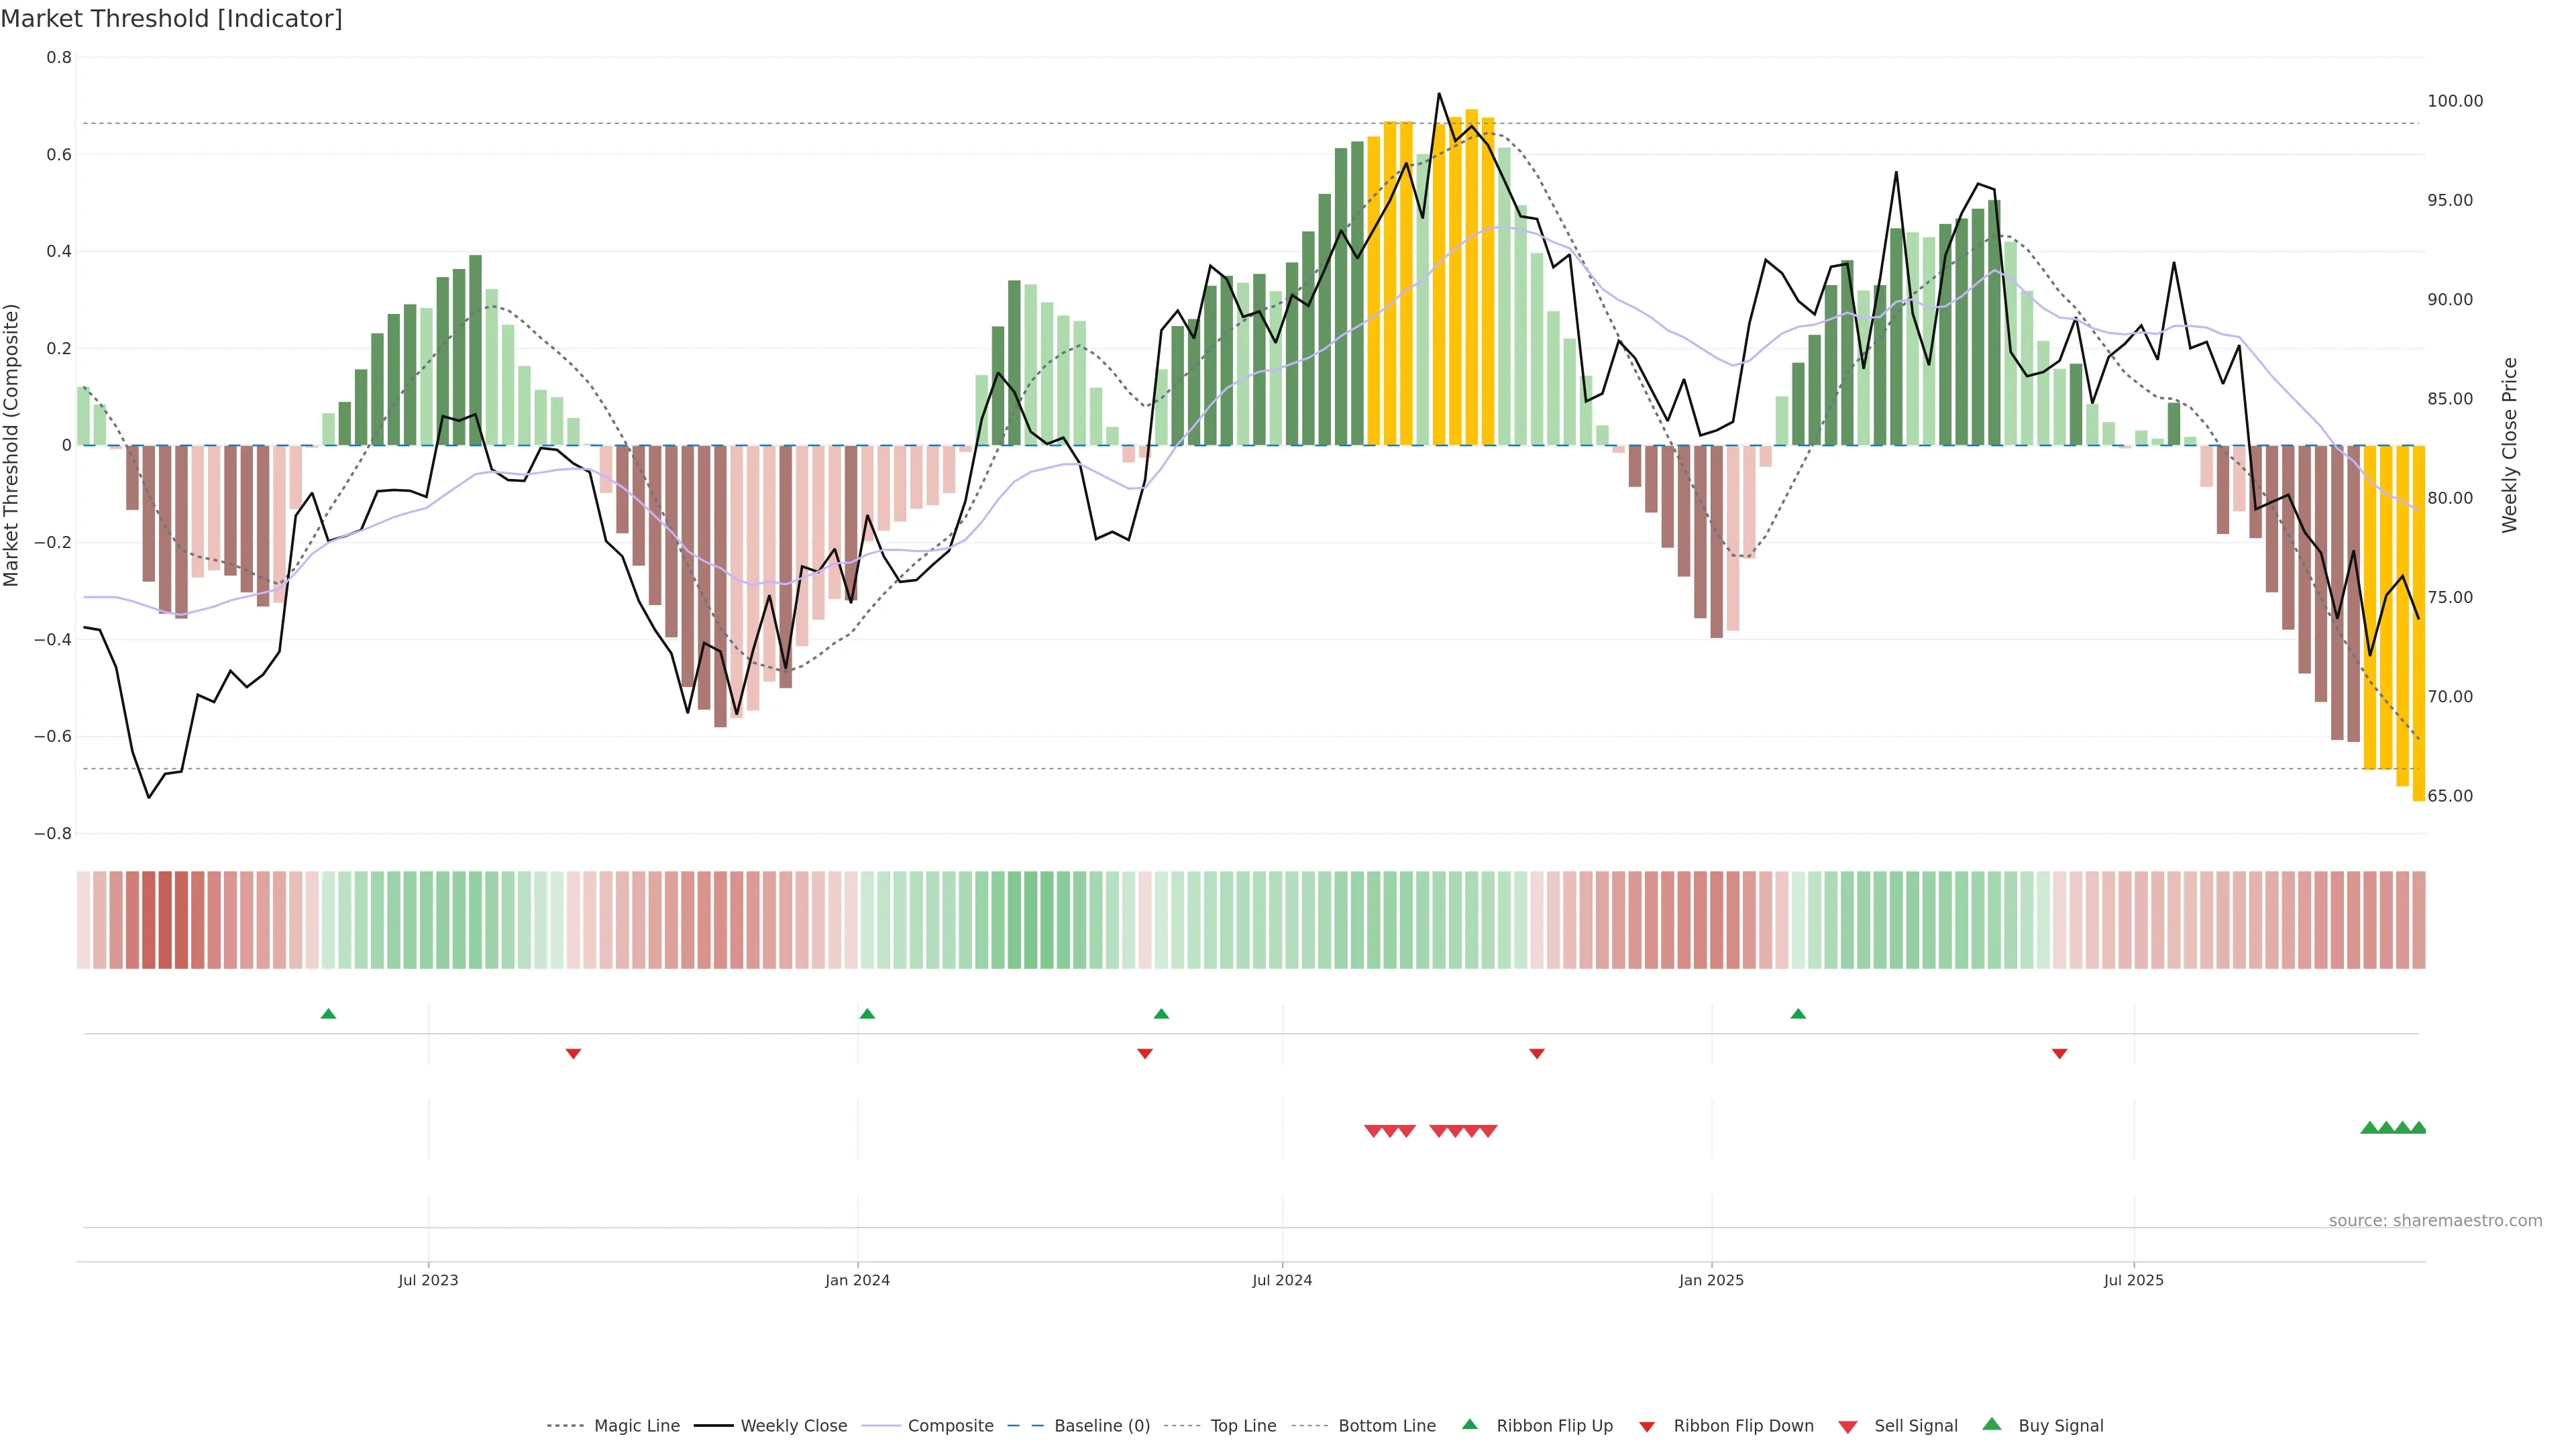The width and height of the screenshot is (2576, 1449).
Task: Toggle the Baseline (0) legend entry
Action: tap(1102, 1426)
